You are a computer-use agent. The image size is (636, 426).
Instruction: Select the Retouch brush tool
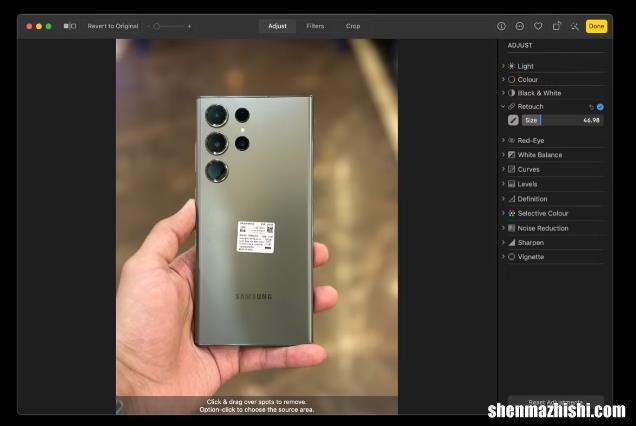pyautogui.click(x=513, y=120)
